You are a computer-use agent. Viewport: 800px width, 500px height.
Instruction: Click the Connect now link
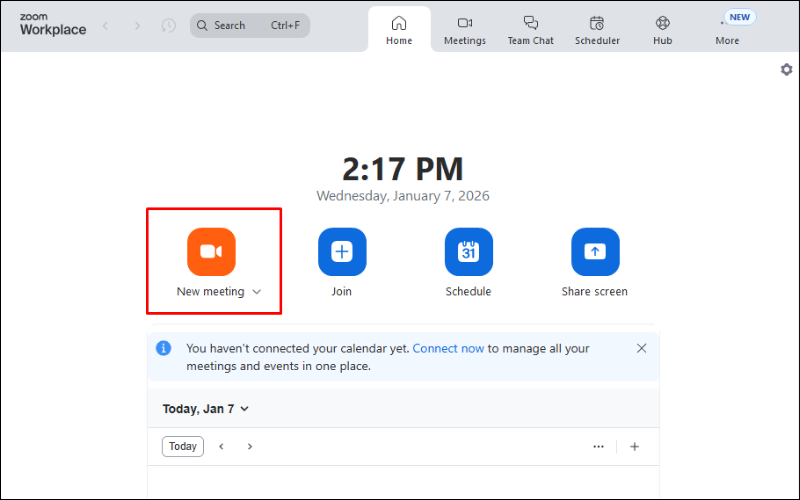tap(448, 348)
